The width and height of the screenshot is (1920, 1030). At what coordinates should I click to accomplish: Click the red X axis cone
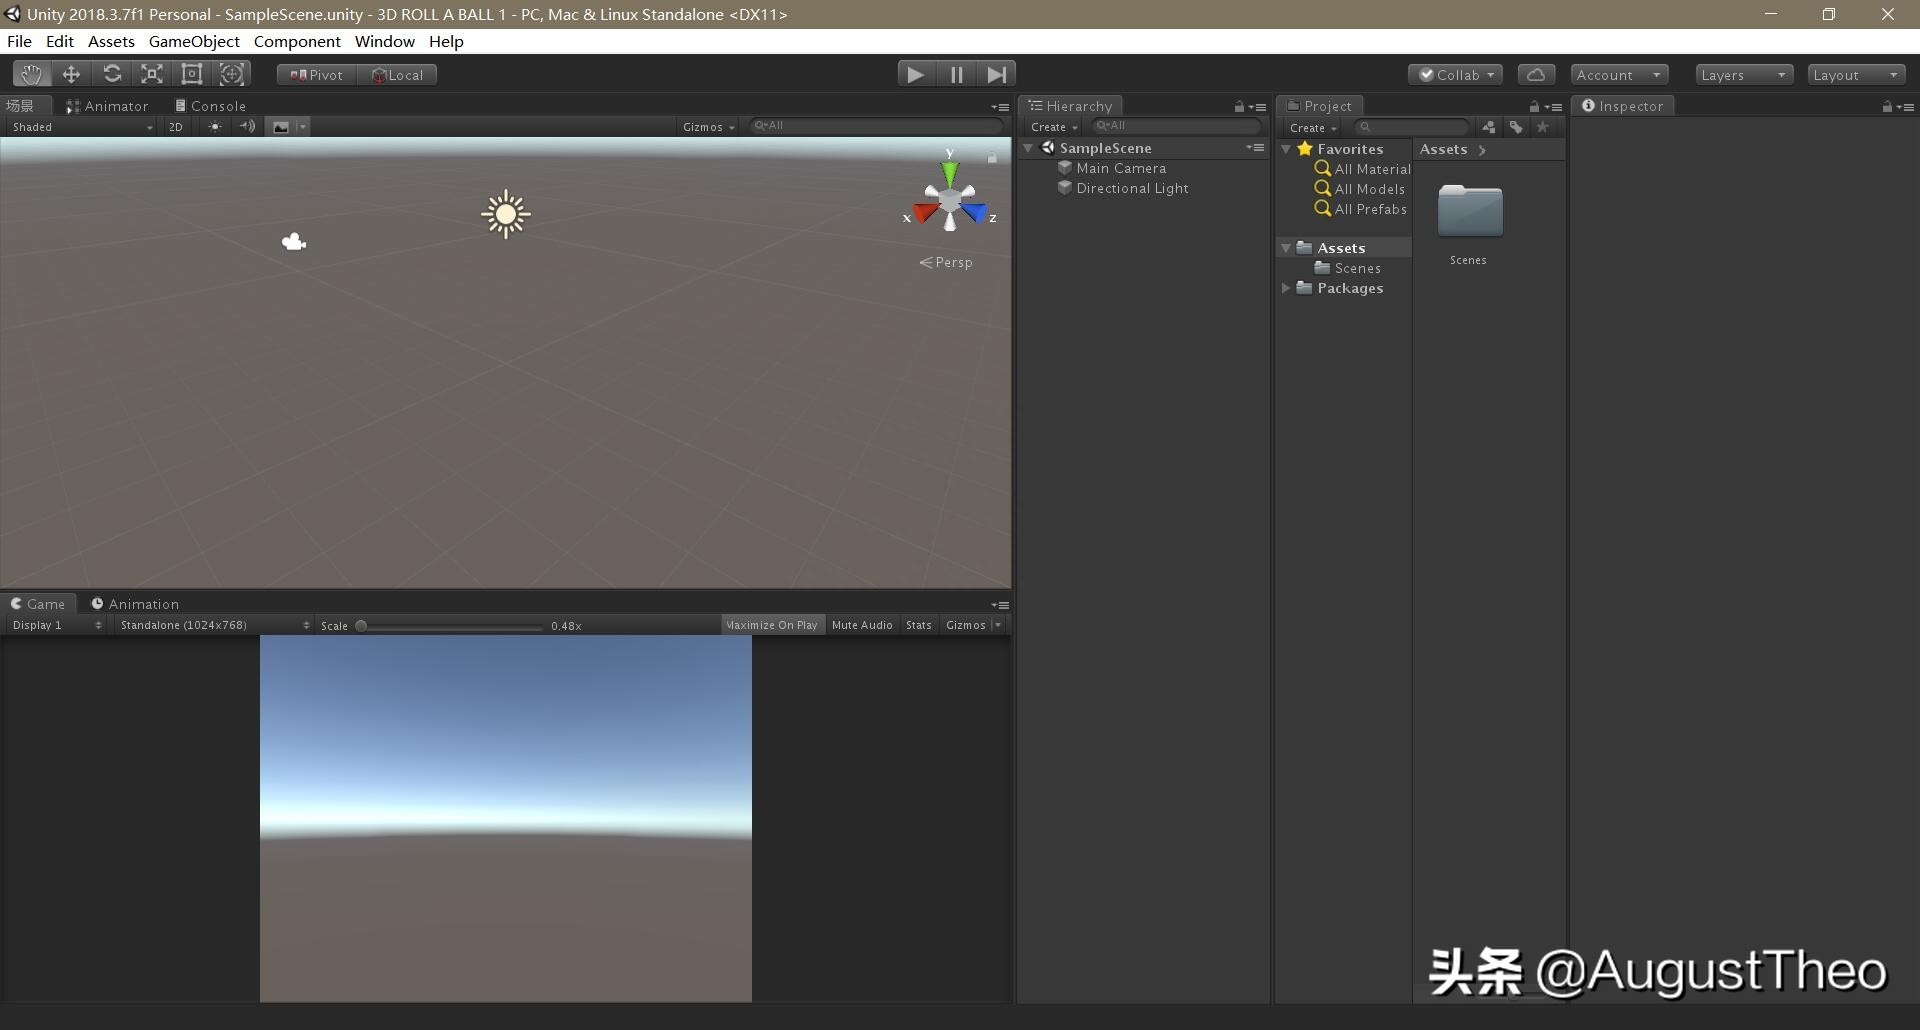coord(924,213)
